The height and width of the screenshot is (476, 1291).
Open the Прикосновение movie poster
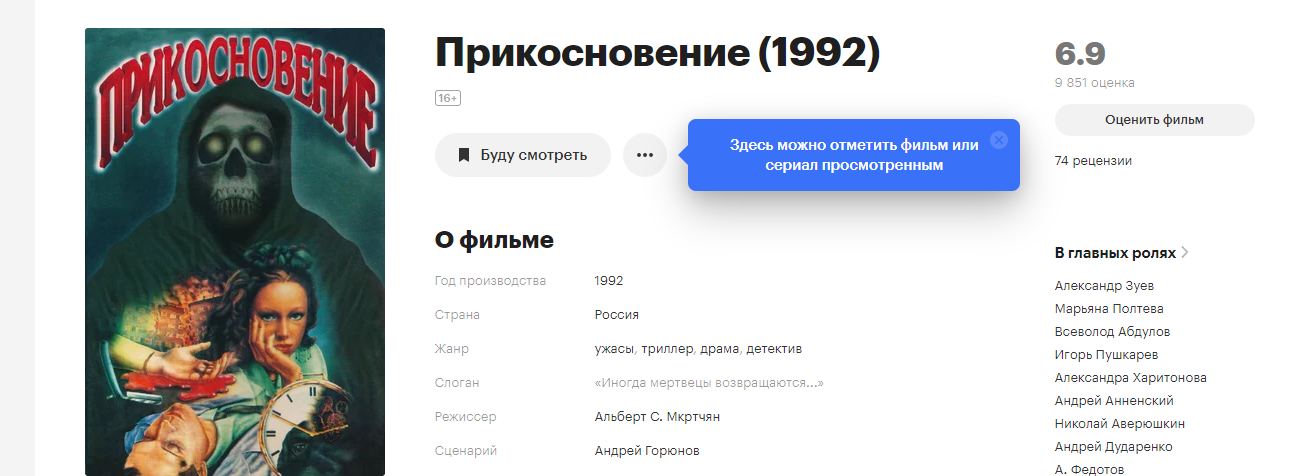(235, 252)
